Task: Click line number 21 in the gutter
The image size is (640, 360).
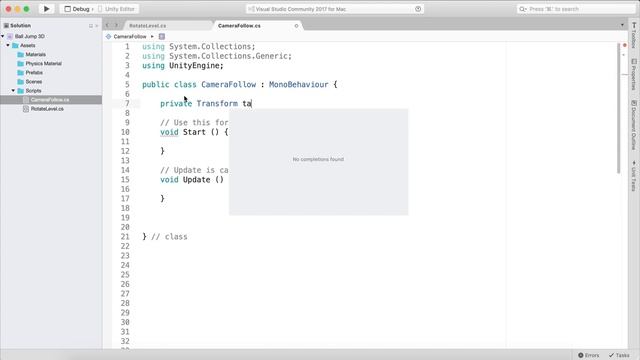Action: 125,237
